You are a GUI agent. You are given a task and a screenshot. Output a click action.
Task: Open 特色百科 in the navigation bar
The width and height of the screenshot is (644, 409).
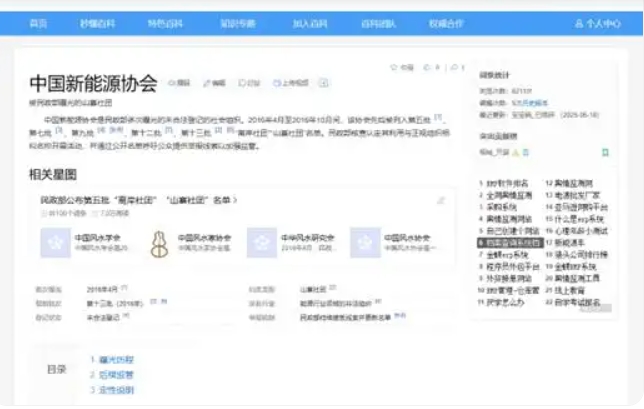point(165,23)
